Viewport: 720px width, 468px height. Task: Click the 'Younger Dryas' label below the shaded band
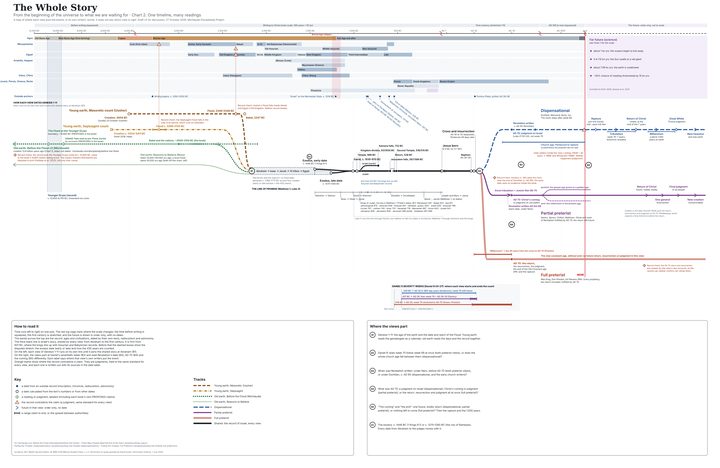click(62, 195)
